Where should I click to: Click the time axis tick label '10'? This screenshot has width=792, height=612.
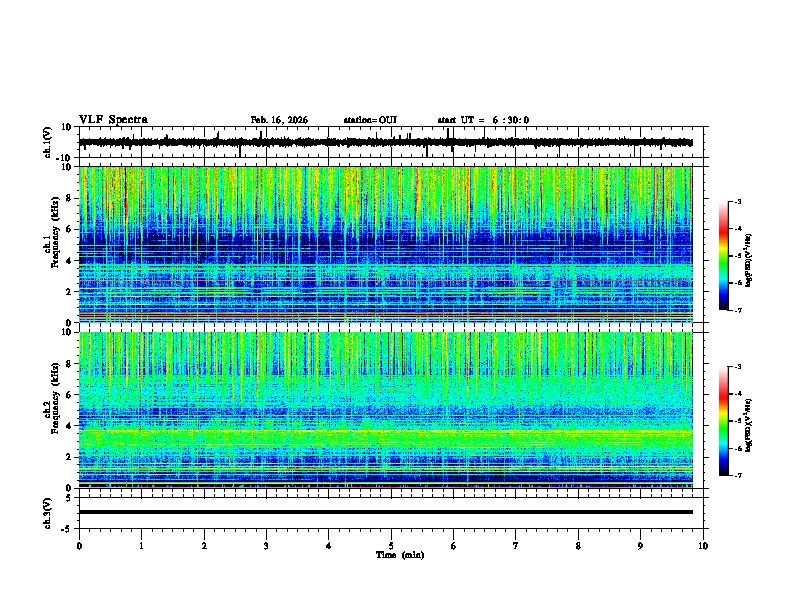coord(703,546)
